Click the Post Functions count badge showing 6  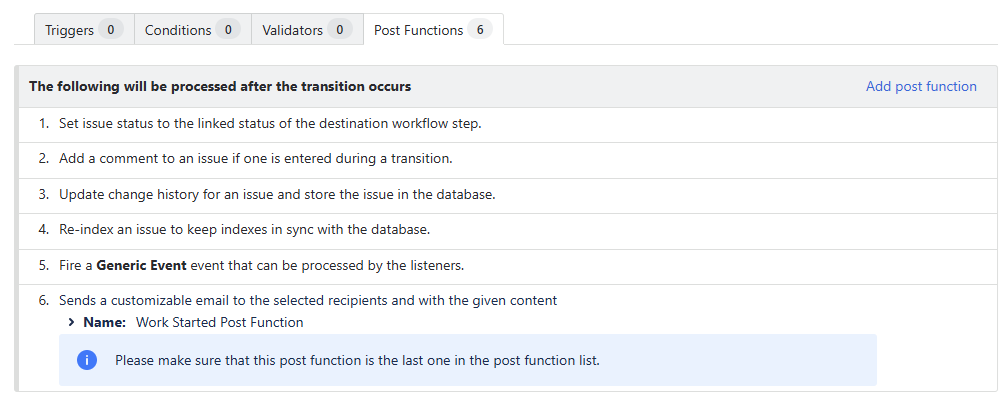(x=480, y=30)
